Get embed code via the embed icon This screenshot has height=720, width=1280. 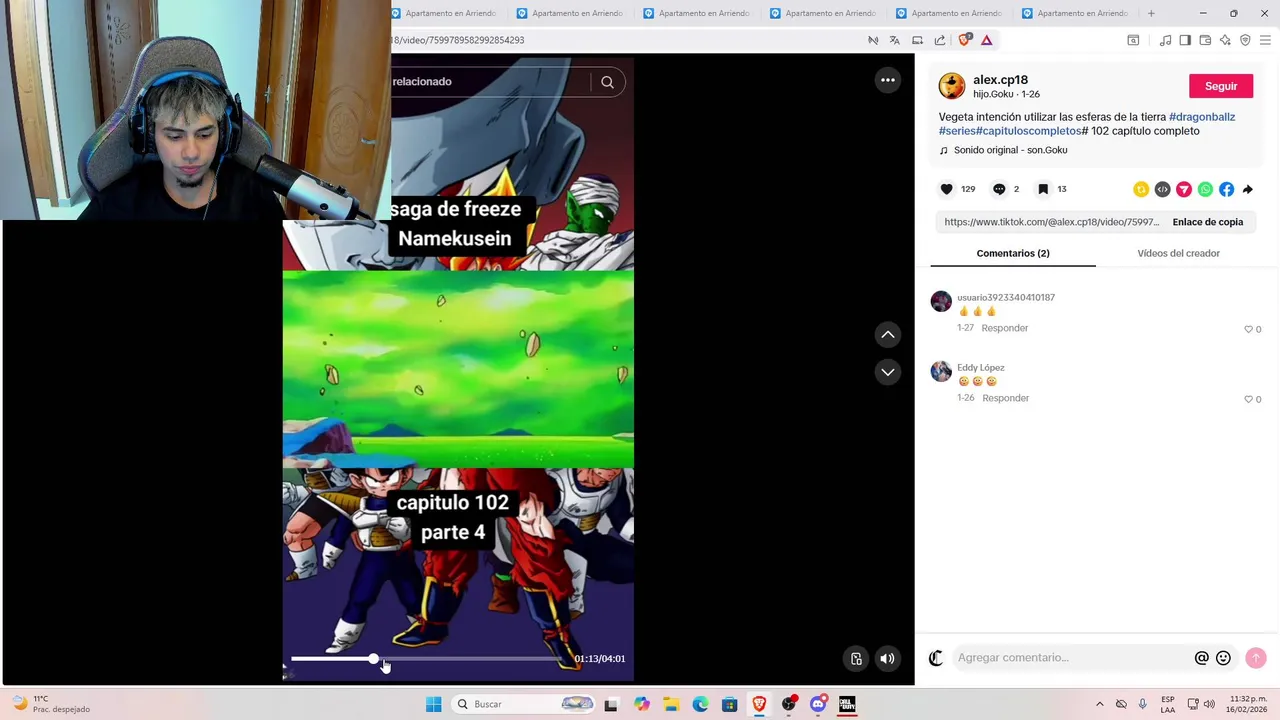1162,189
